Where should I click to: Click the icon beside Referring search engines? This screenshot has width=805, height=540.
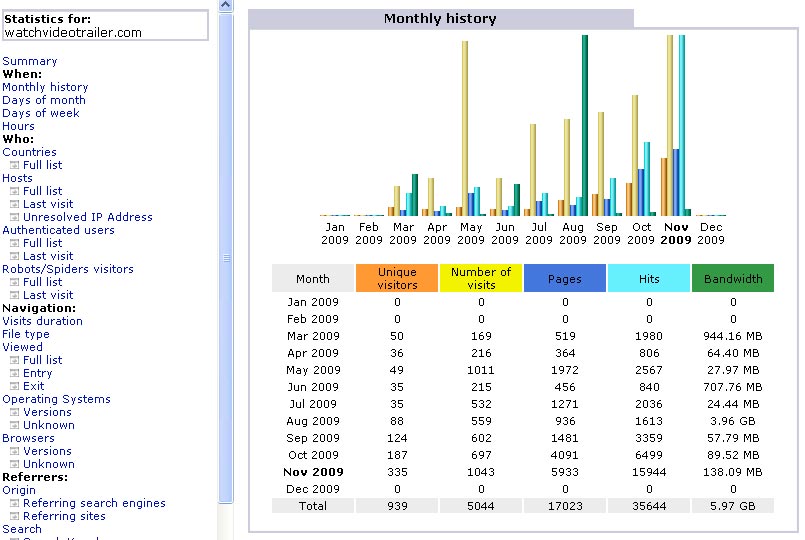click(x=15, y=504)
